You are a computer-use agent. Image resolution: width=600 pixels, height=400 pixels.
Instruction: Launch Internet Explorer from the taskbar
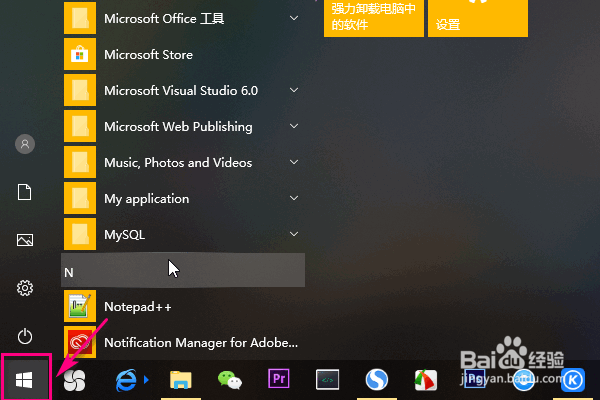click(126, 380)
